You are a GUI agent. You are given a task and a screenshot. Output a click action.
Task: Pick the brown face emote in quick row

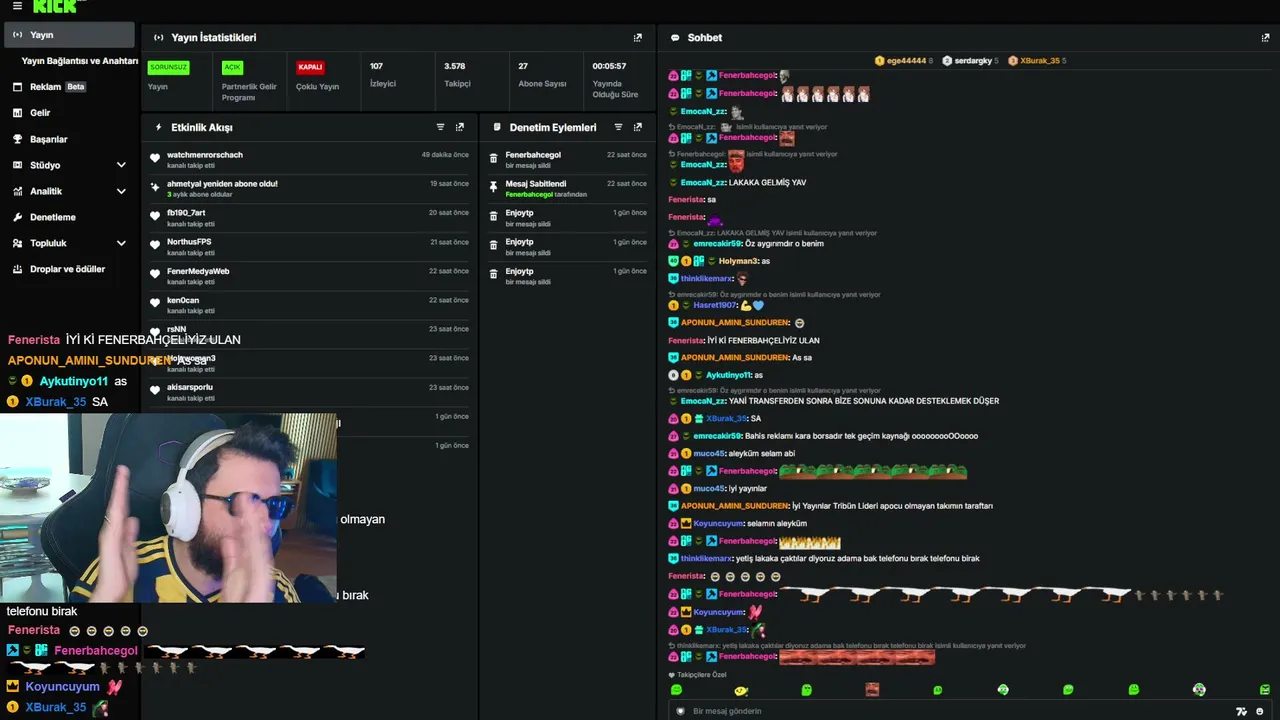pyautogui.click(x=872, y=690)
